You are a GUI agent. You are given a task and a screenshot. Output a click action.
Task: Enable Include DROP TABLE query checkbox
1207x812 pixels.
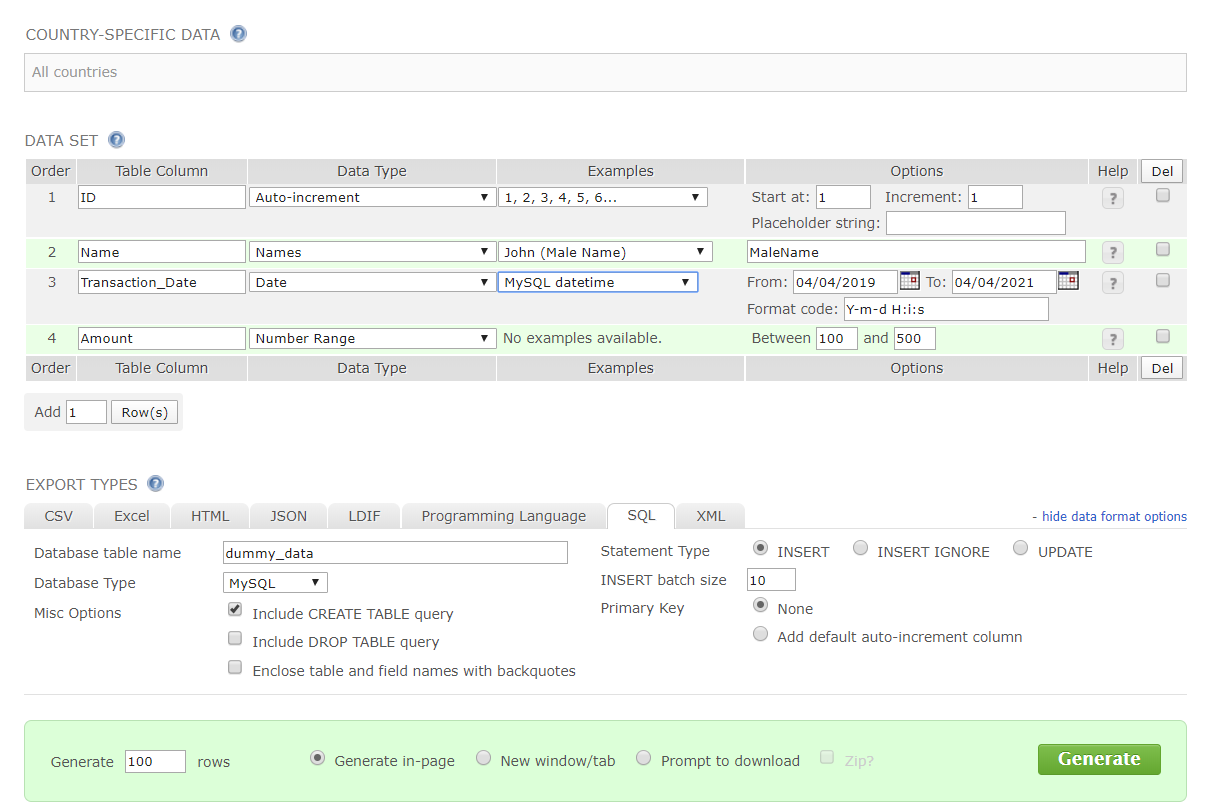(x=235, y=638)
